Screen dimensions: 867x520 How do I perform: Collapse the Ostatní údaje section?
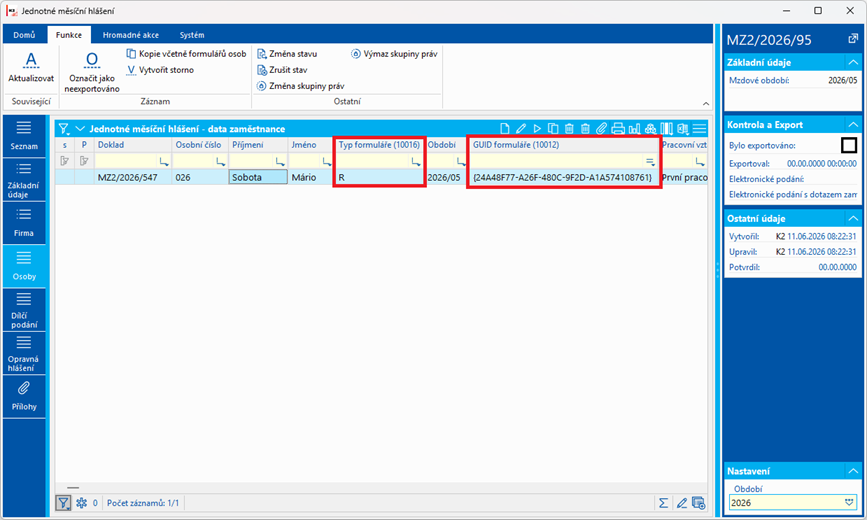pyautogui.click(x=853, y=218)
